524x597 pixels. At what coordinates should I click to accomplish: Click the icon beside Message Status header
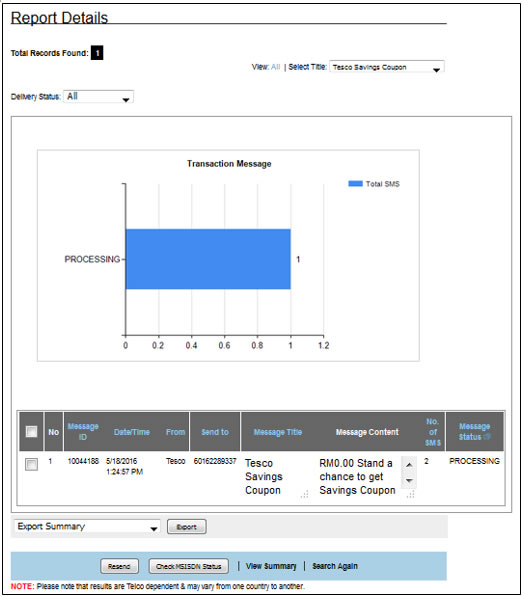coord(487,437)
